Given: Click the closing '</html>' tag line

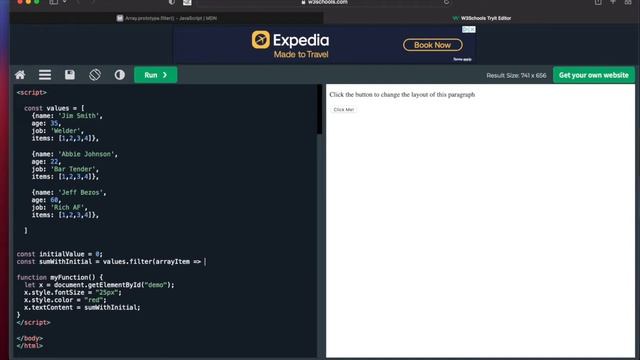Looking at the screenshot, I should [30, 346].
